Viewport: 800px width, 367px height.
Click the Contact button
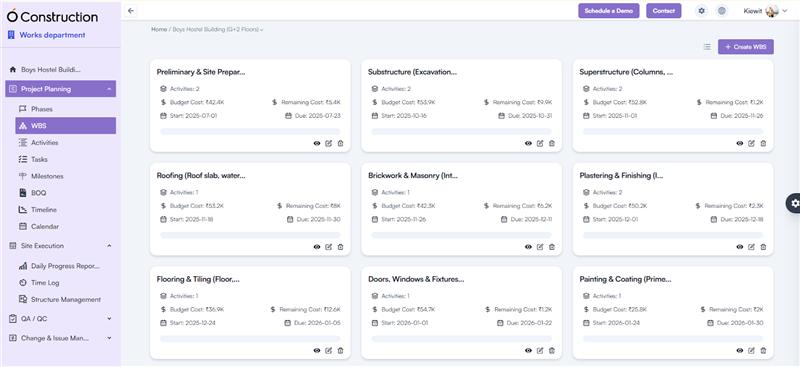tap(664, 11)
